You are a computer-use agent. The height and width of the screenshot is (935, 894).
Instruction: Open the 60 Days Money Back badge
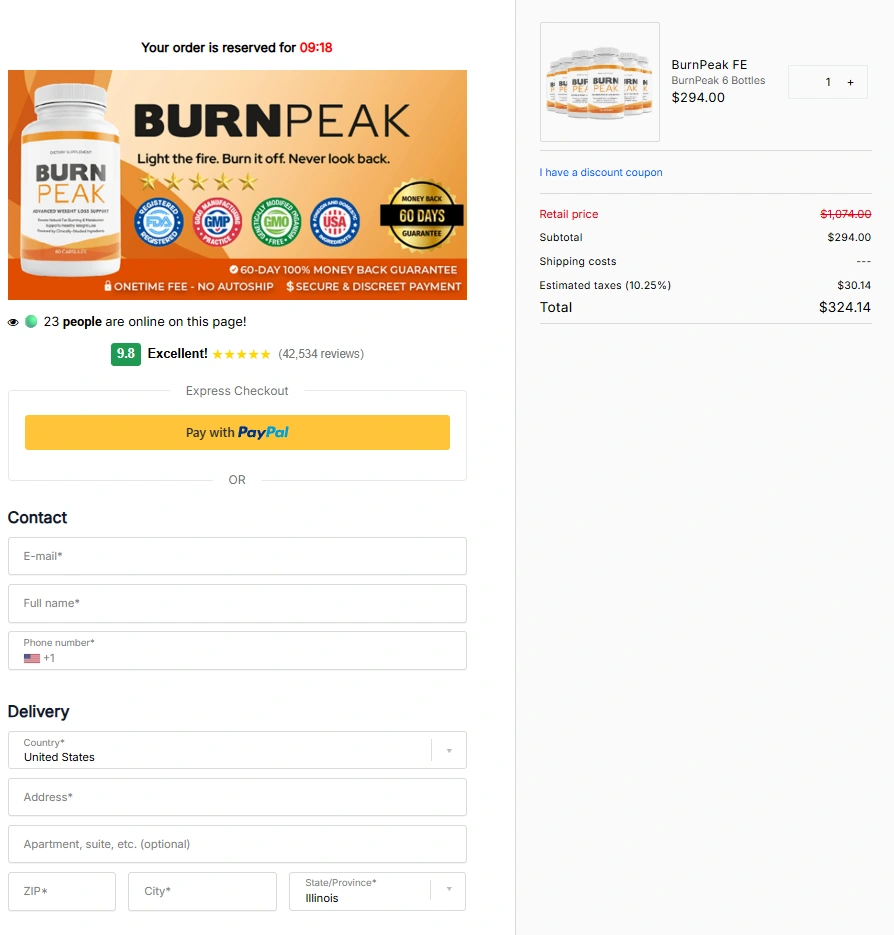coord(421,218)
